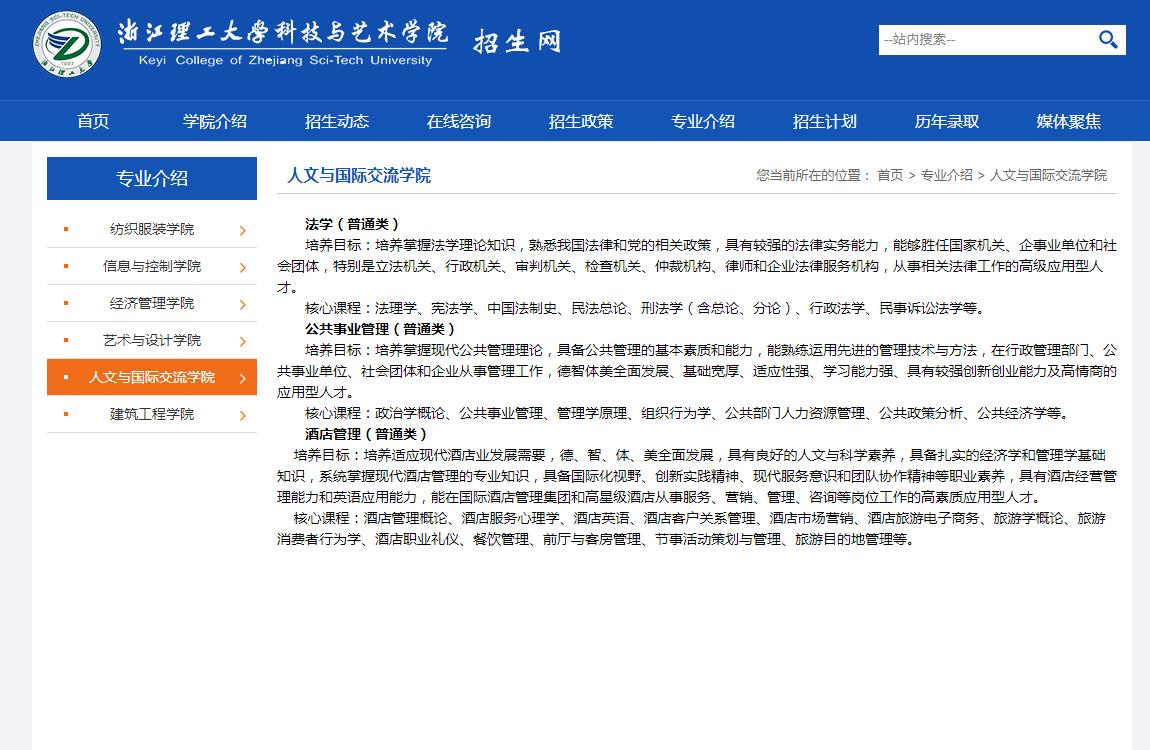Click the search magnifier icon
Viewport: 1150px width, 750px height.
pyautogui.click(x=1107, y=39)
